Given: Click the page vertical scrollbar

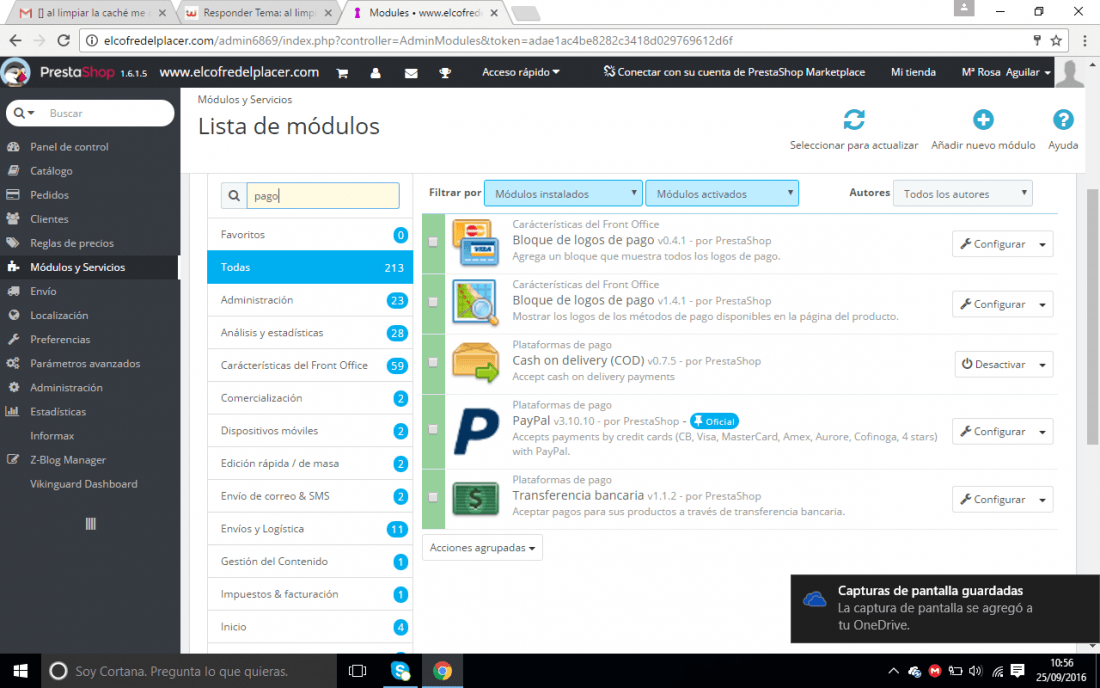Looking at the screenshot, I should tap(1092, 317).
